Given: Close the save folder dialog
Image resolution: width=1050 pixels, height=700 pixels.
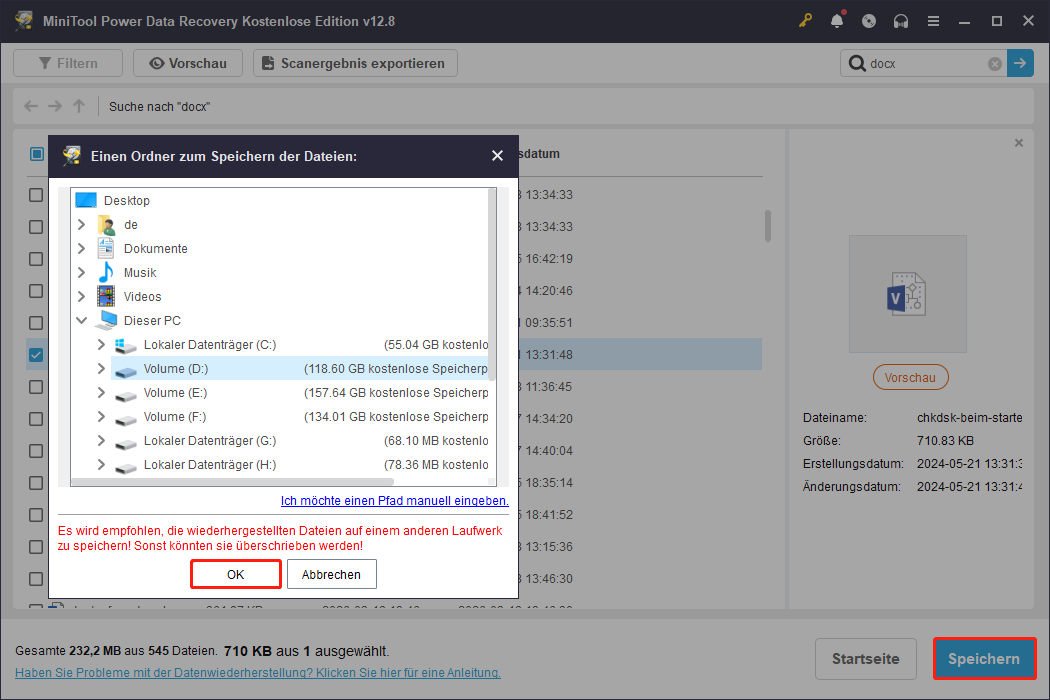Looking at the screenshot, I should (497, 155).
